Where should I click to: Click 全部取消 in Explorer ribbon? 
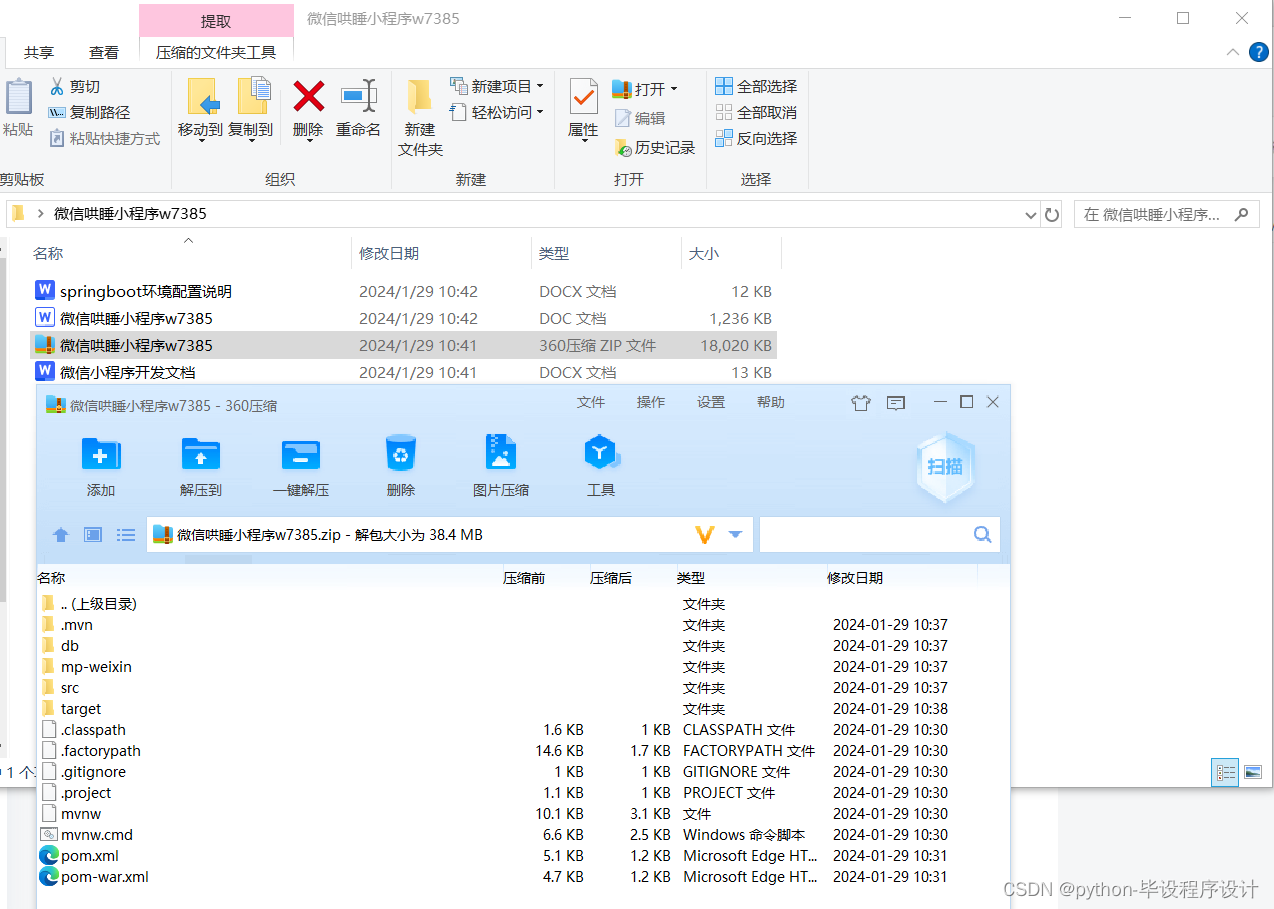pos(756,113)
